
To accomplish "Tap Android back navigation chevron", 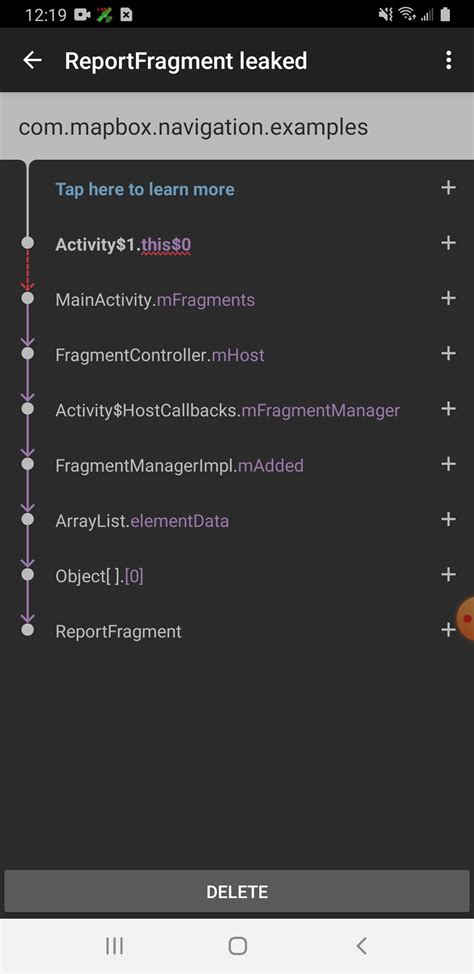I will tap(361, 946).
